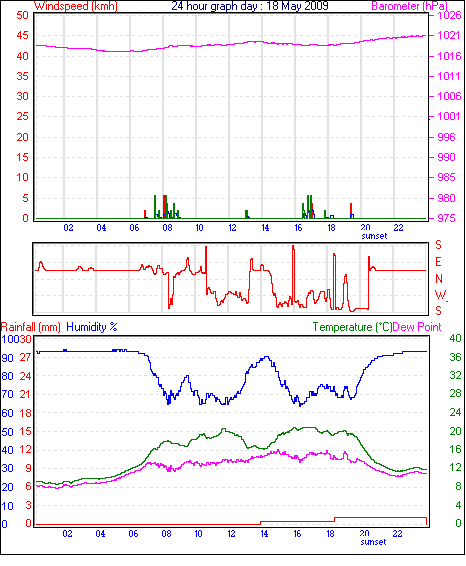Click the 08 hour tick on bottom graph
466x566 pixels.
[x=166, y=534]
